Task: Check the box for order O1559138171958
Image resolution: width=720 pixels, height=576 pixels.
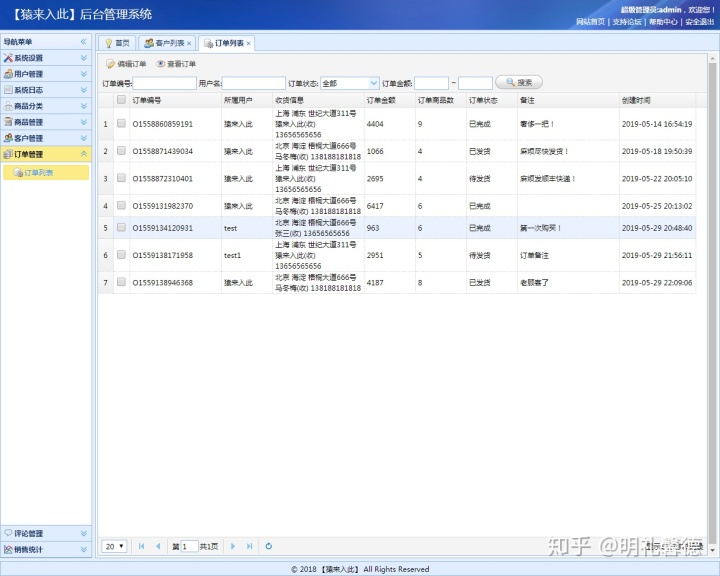Action: pos(121,255)
